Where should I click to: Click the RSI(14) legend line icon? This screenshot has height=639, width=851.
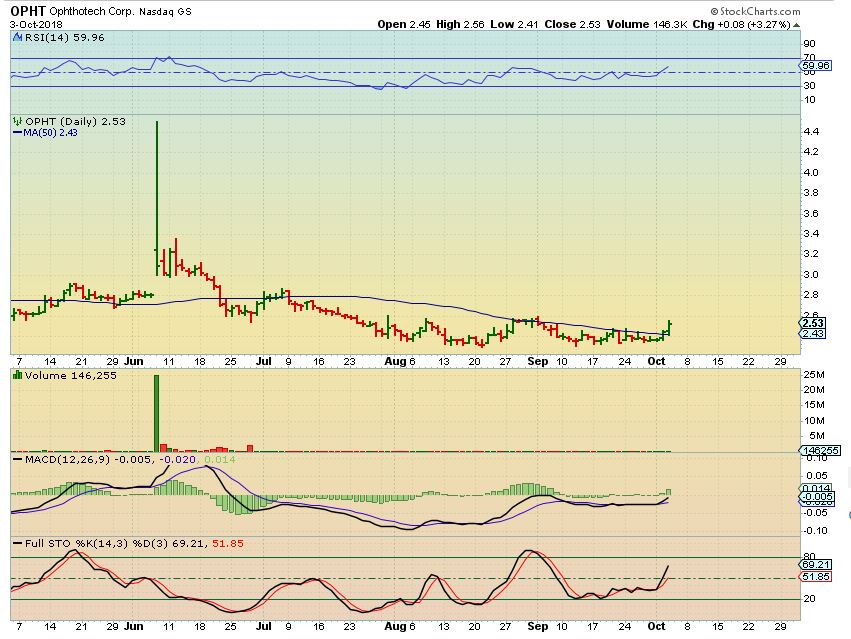pos(15,36)
